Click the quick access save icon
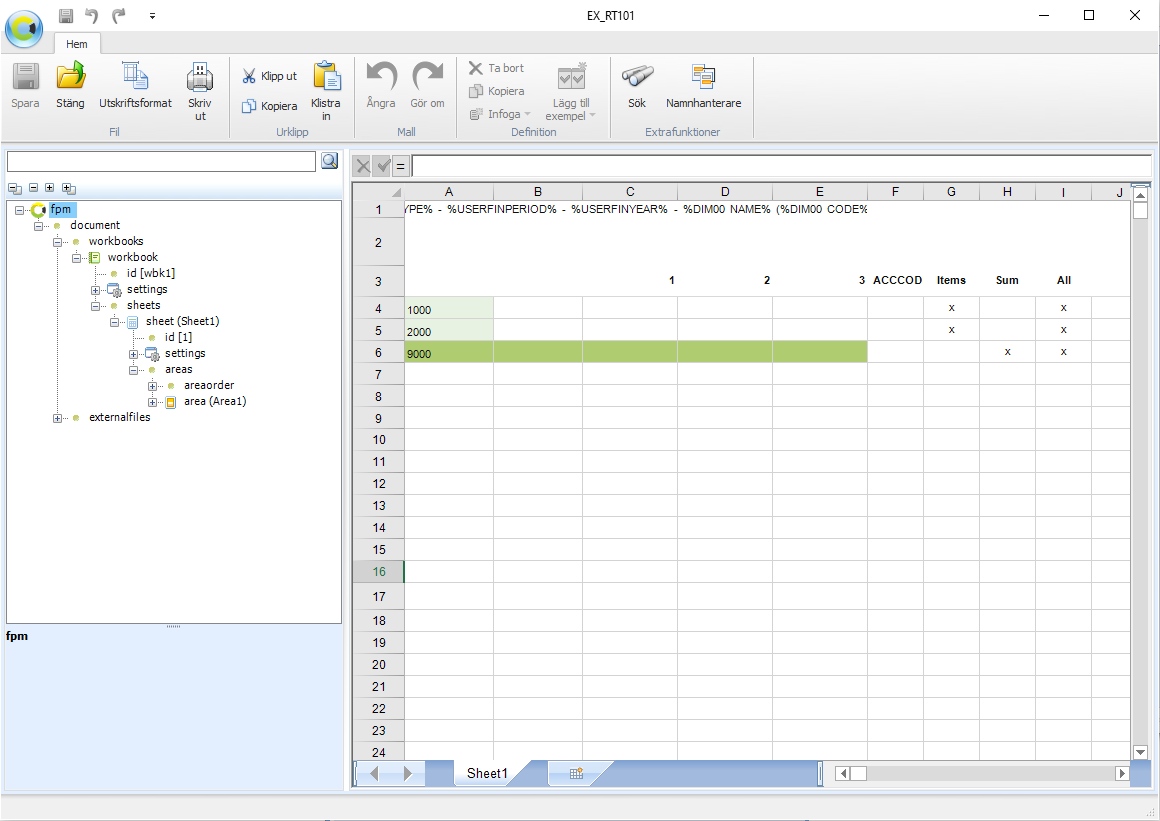This screenshot has width=1160, height=821. (x=66, y=16)
